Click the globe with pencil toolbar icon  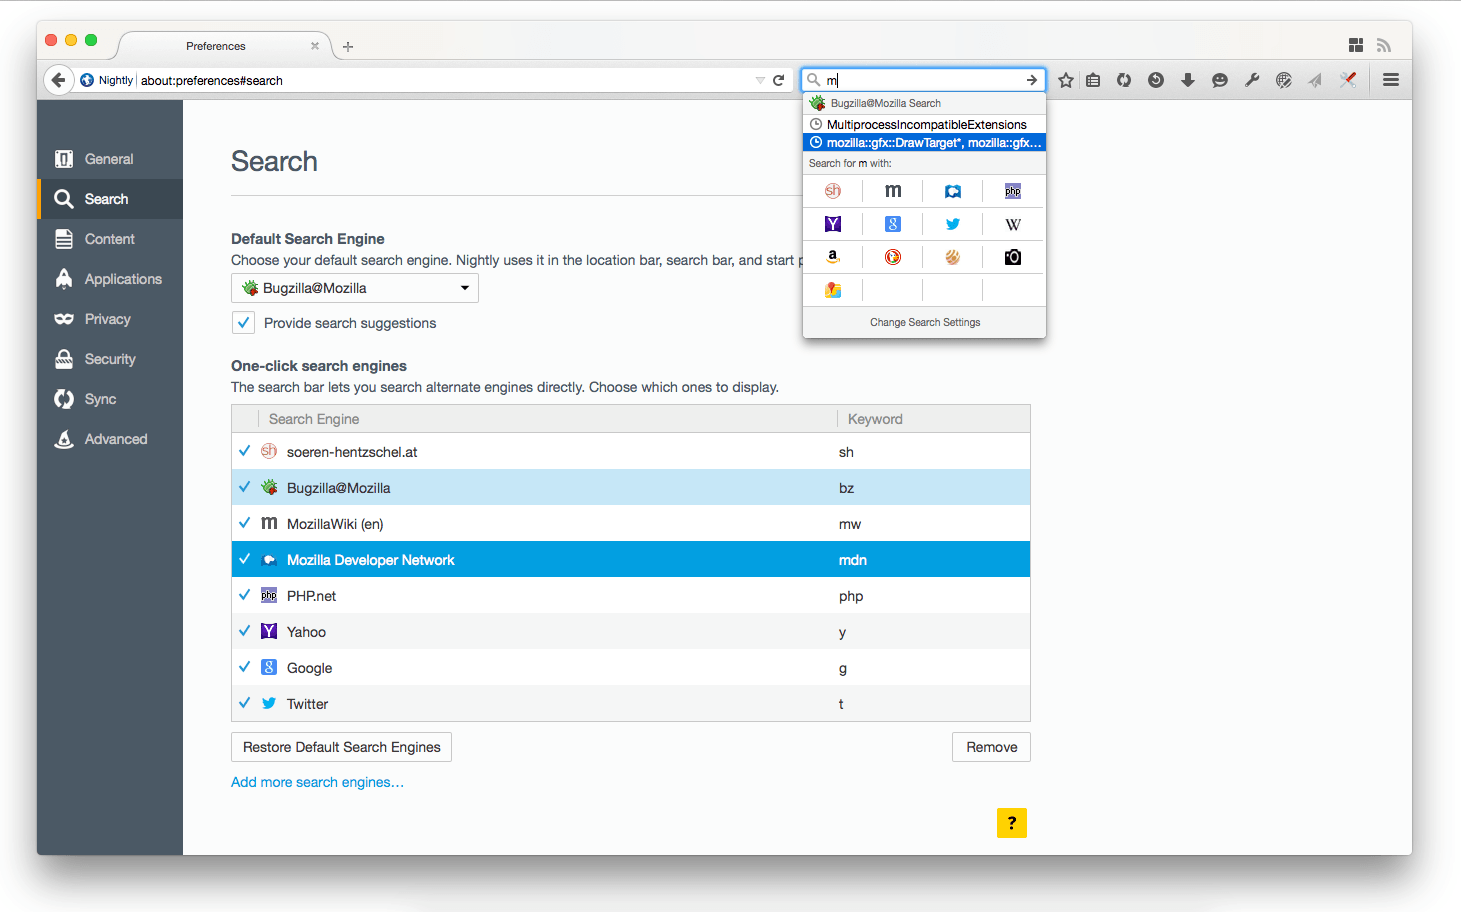1284,80
